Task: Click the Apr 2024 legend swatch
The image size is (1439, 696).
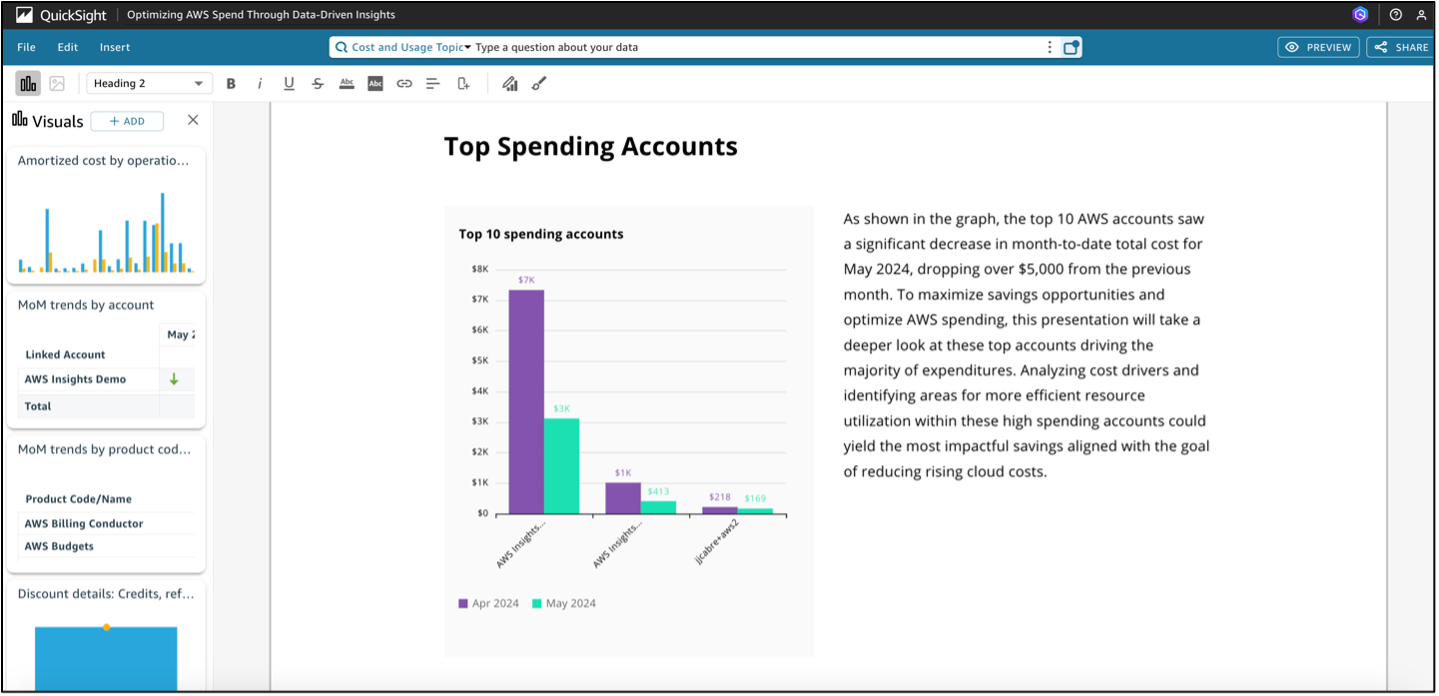Action: pos(463,603)
